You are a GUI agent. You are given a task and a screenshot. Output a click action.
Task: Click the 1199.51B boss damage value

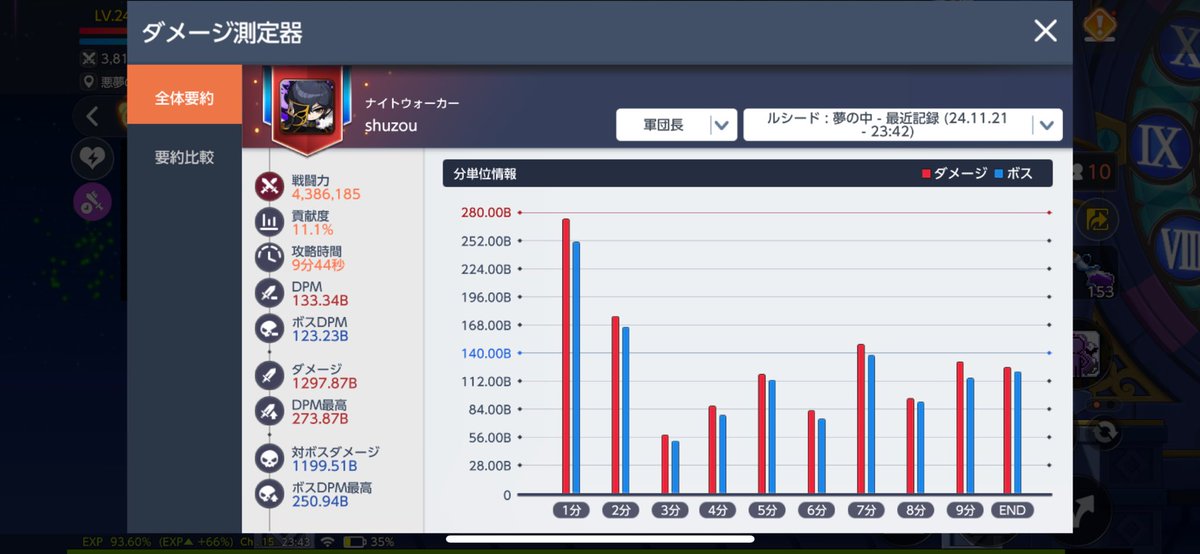[324, 465]
